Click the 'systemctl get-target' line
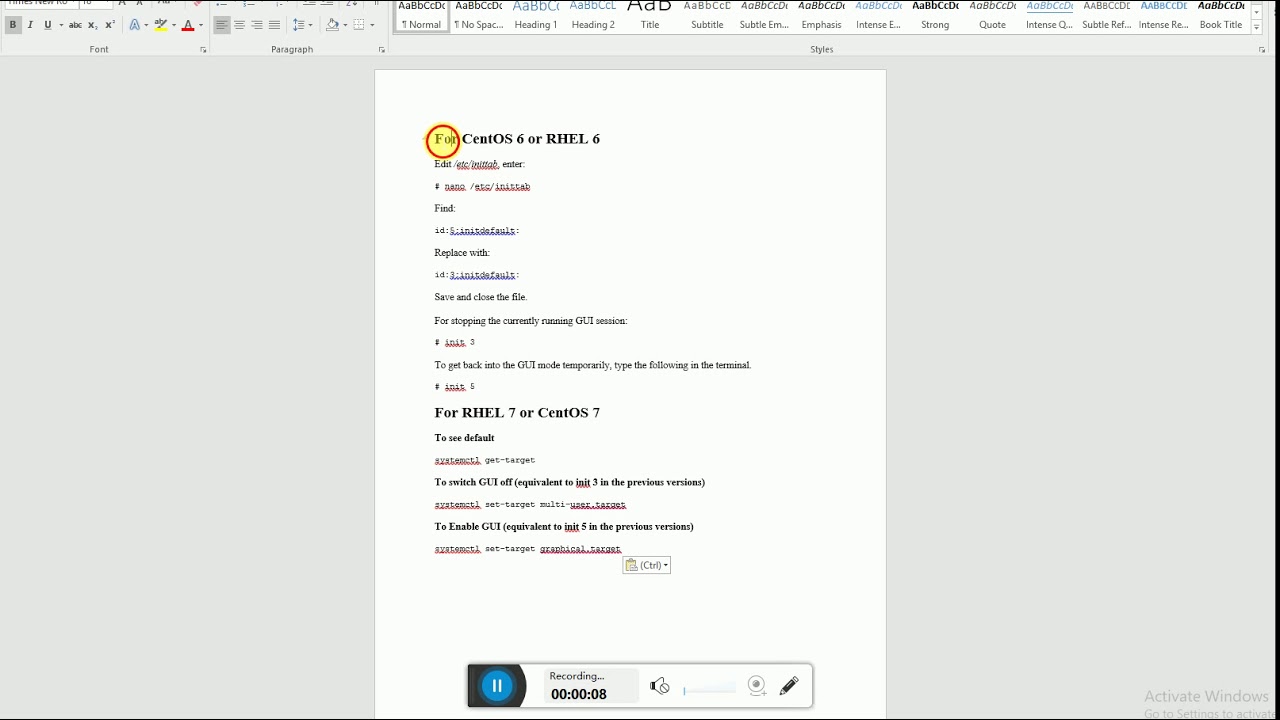The height and width of the screenshot is (720, 1280). pyautogui.click(x=485, y=461)
